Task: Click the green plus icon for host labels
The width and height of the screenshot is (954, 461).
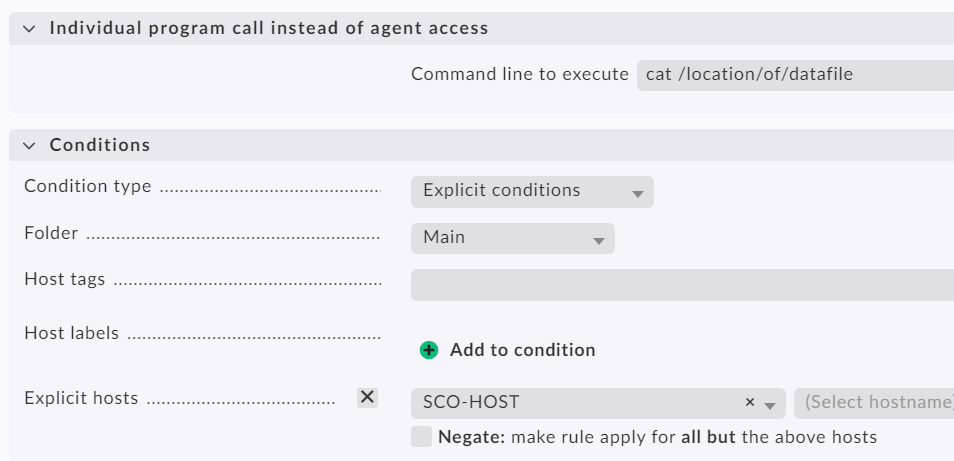Action: (x=429, y=350)
